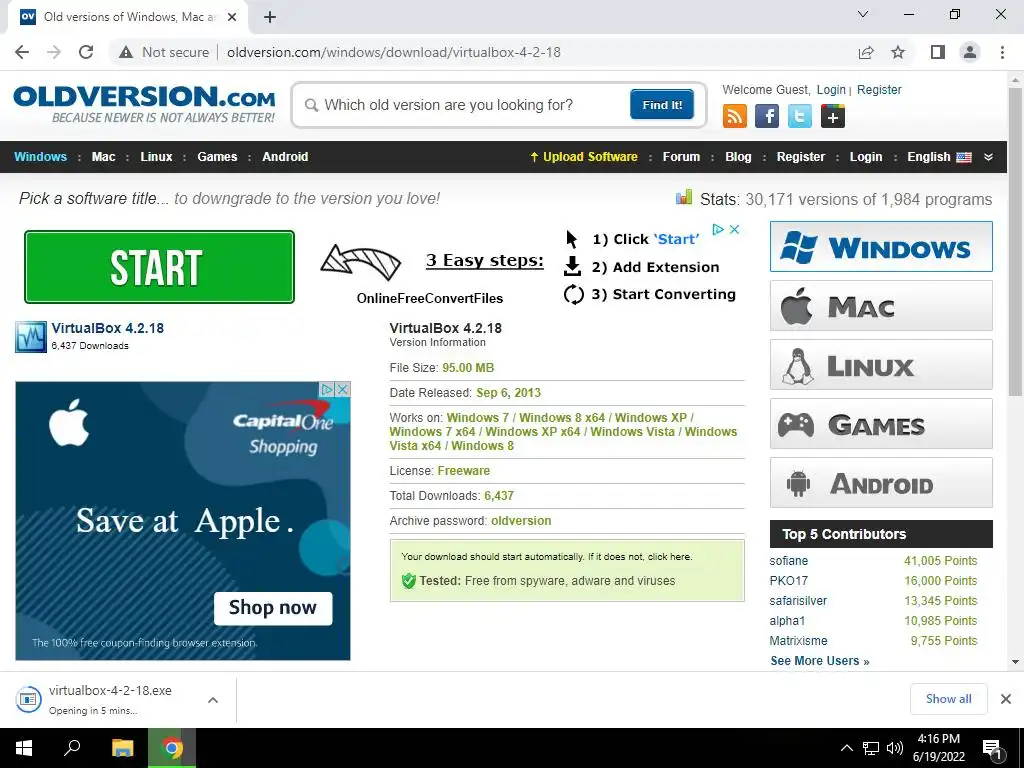Open the Games category banner
Viewport: 1024px width, 768px height.
881,424
